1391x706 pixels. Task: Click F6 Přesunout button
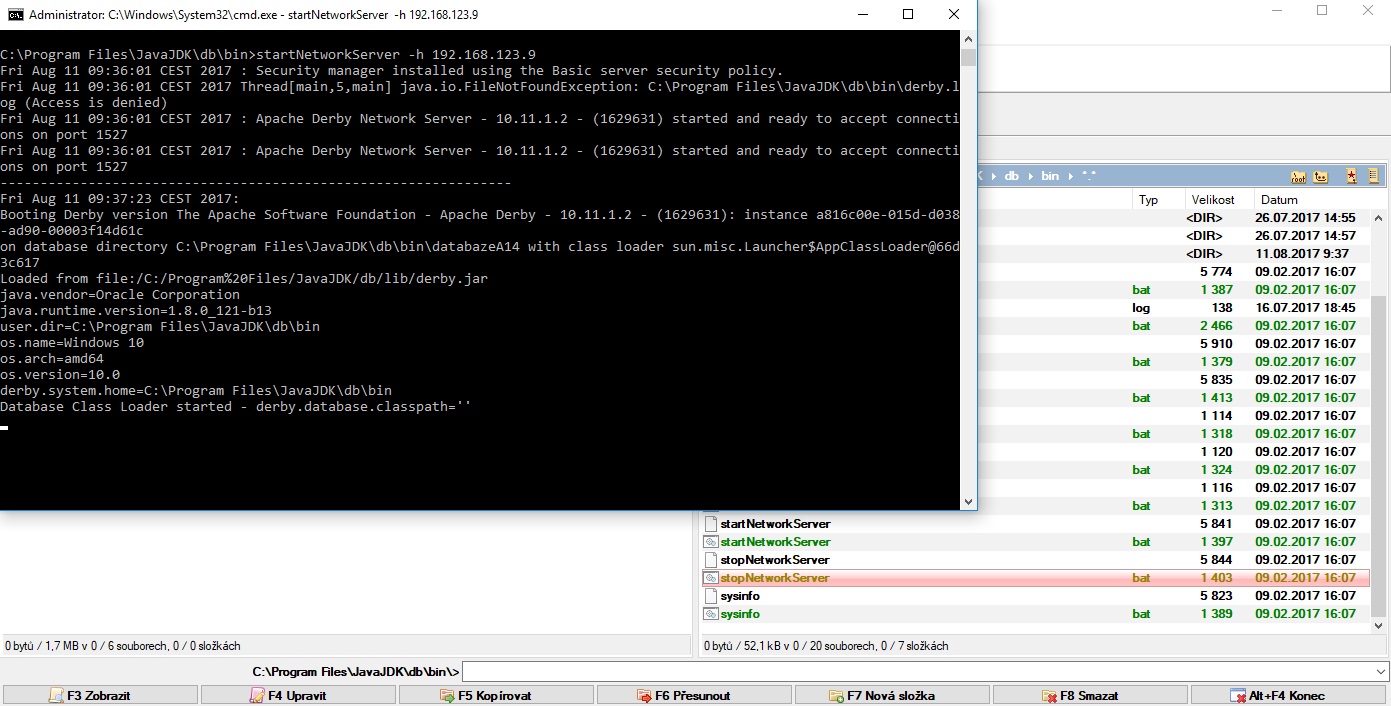pyautogui.click(x=694, y=695)
